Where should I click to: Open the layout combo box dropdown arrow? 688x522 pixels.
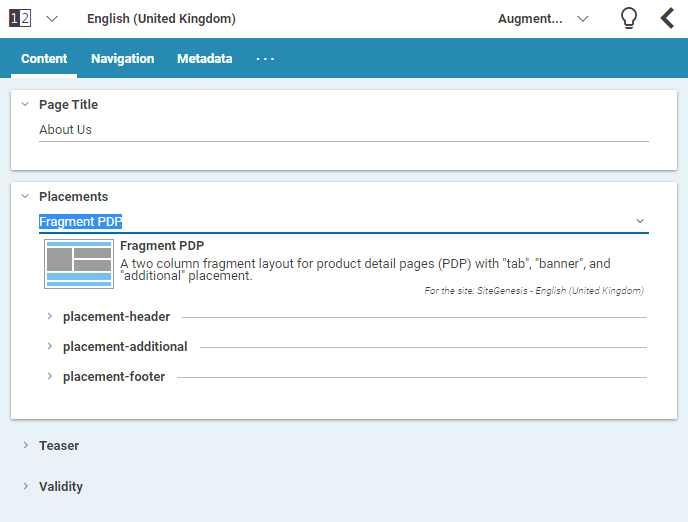640,222
